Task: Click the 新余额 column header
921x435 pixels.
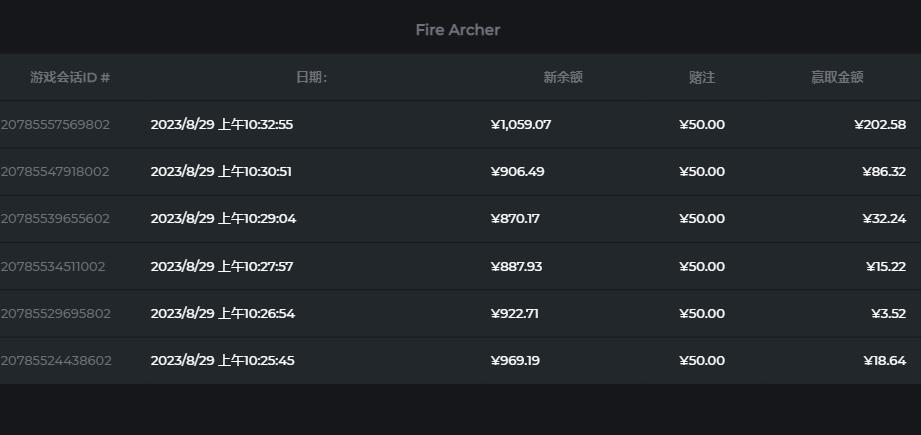Action: (563, 77)
